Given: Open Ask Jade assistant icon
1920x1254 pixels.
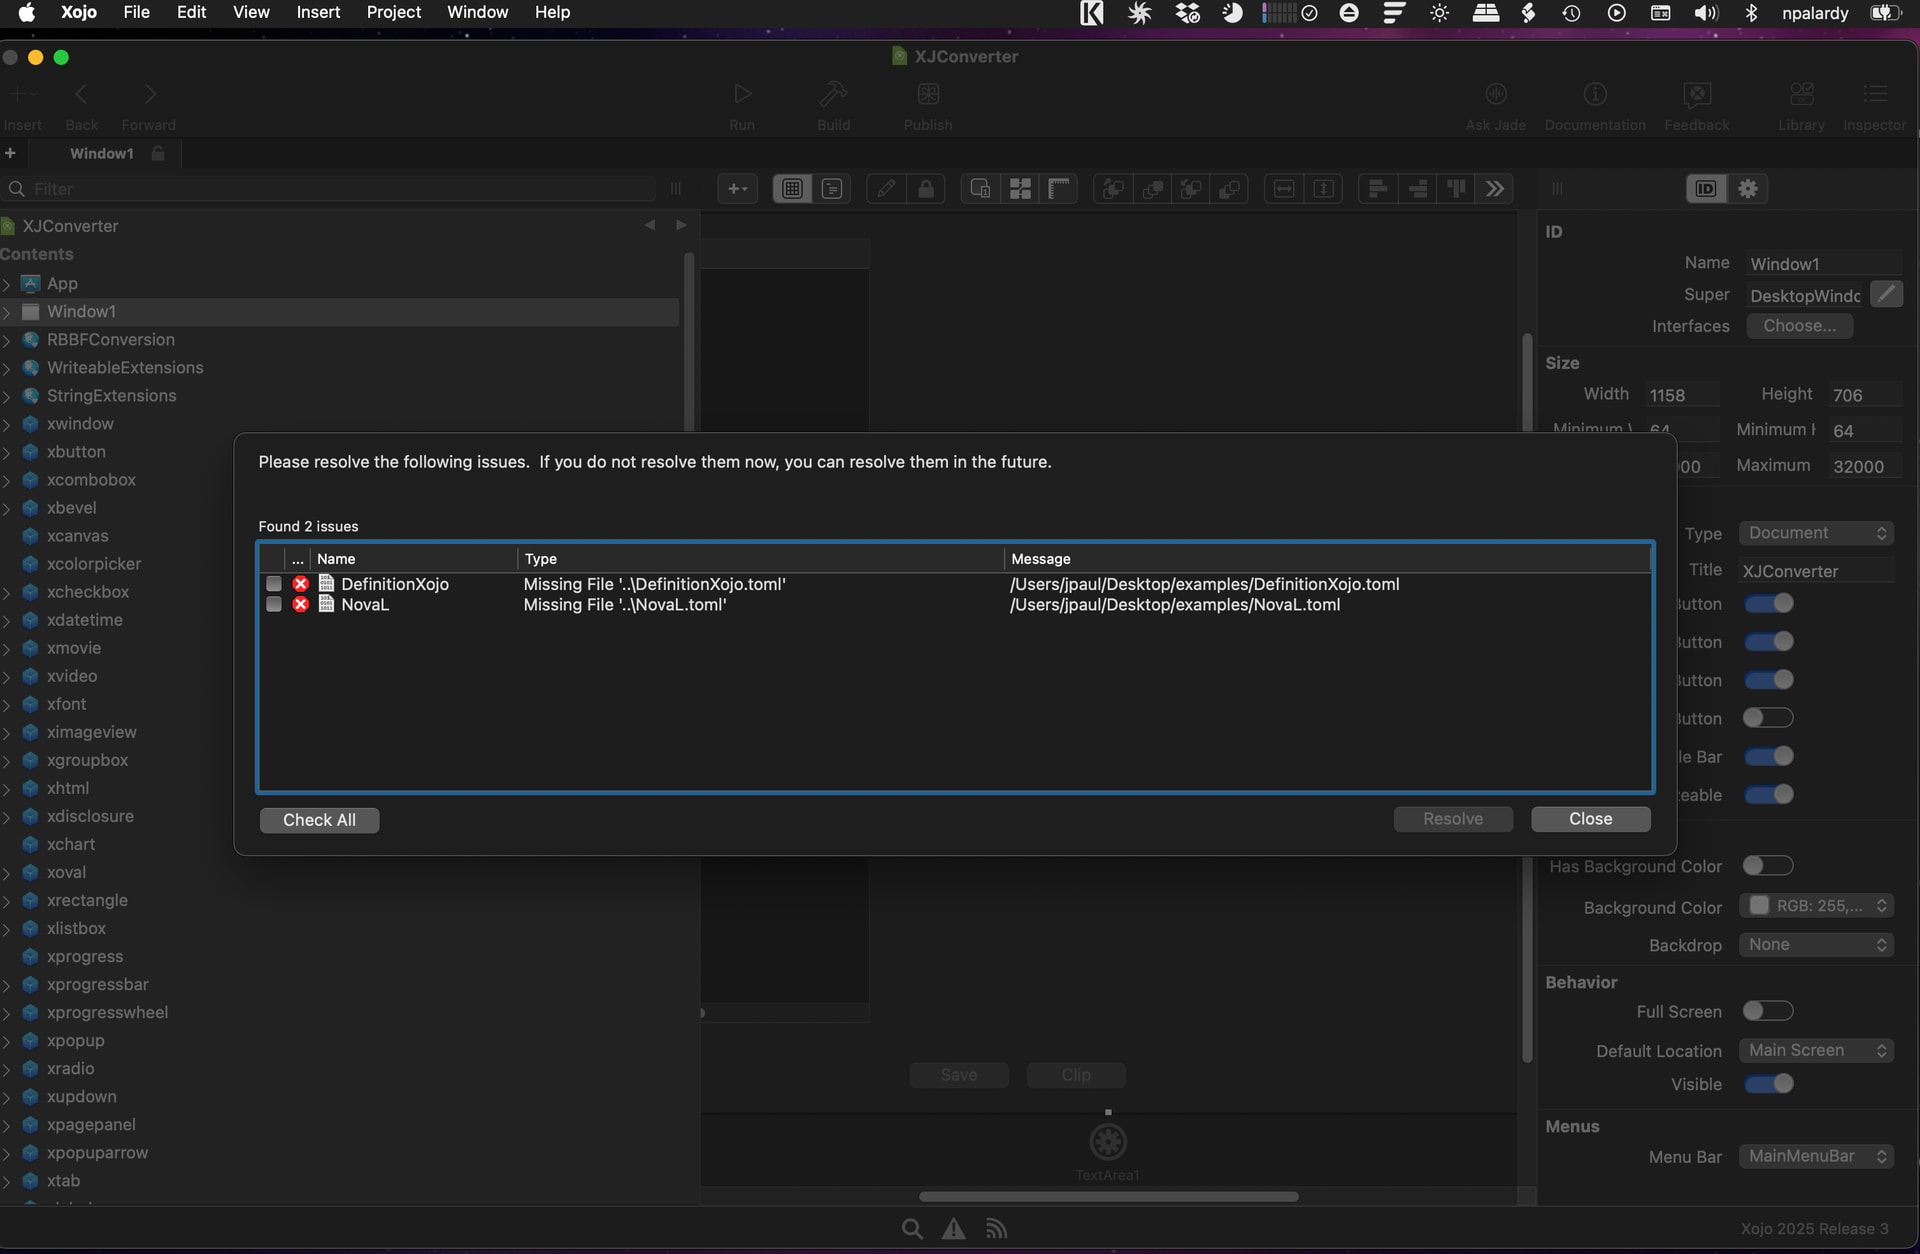Looking at the screenshot, I should coord(1495,95).
